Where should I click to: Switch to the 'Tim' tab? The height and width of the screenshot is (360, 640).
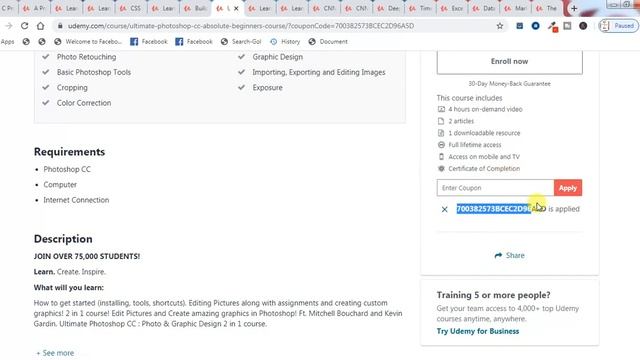click(421, 8)
